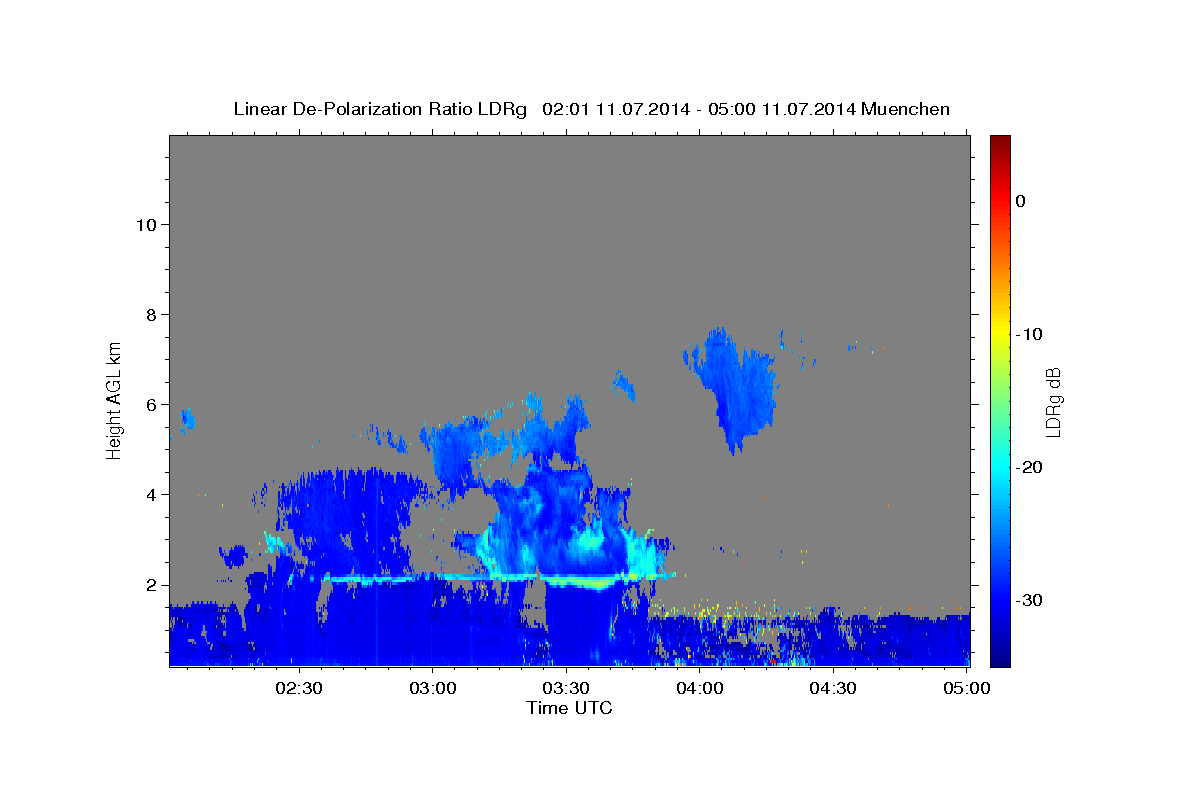Click the 02:30 time tick label
This screenshot has width=1200, height=800.
coord(299,688)
